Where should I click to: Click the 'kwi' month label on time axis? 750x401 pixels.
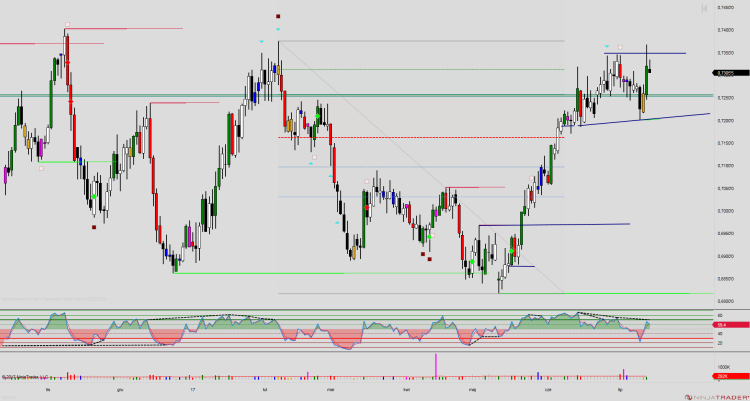(407, 390)
